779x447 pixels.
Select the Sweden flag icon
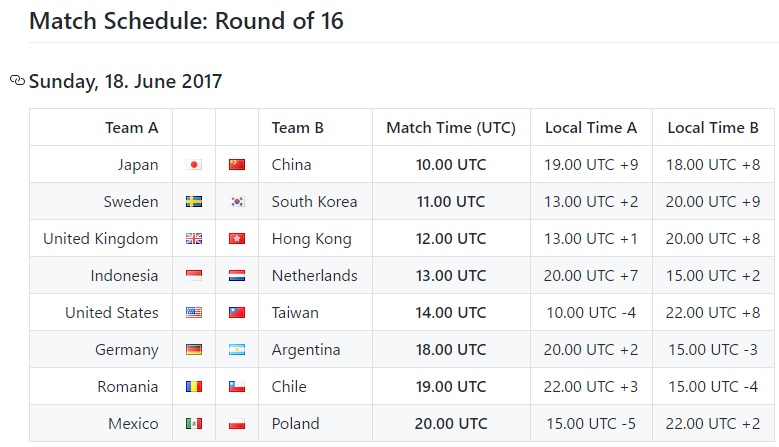194,202
